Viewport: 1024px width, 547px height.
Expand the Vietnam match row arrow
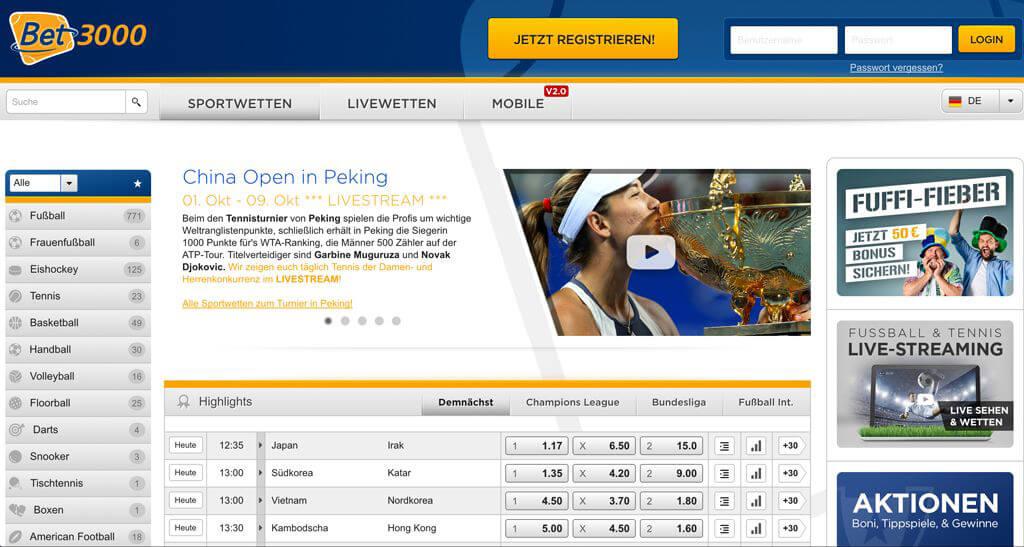[261, 500]
